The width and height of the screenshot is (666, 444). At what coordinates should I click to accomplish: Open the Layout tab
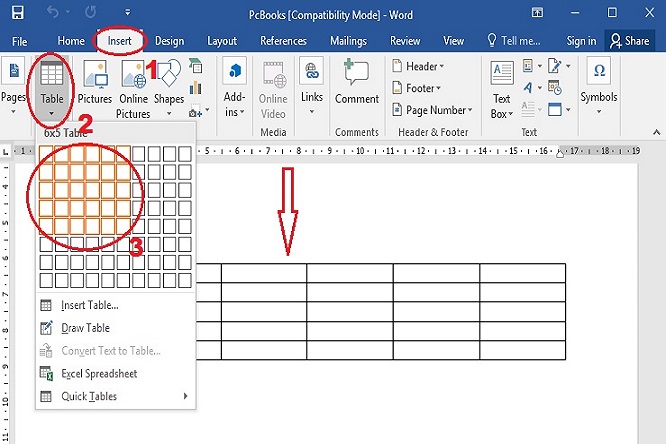click(222, 41)
